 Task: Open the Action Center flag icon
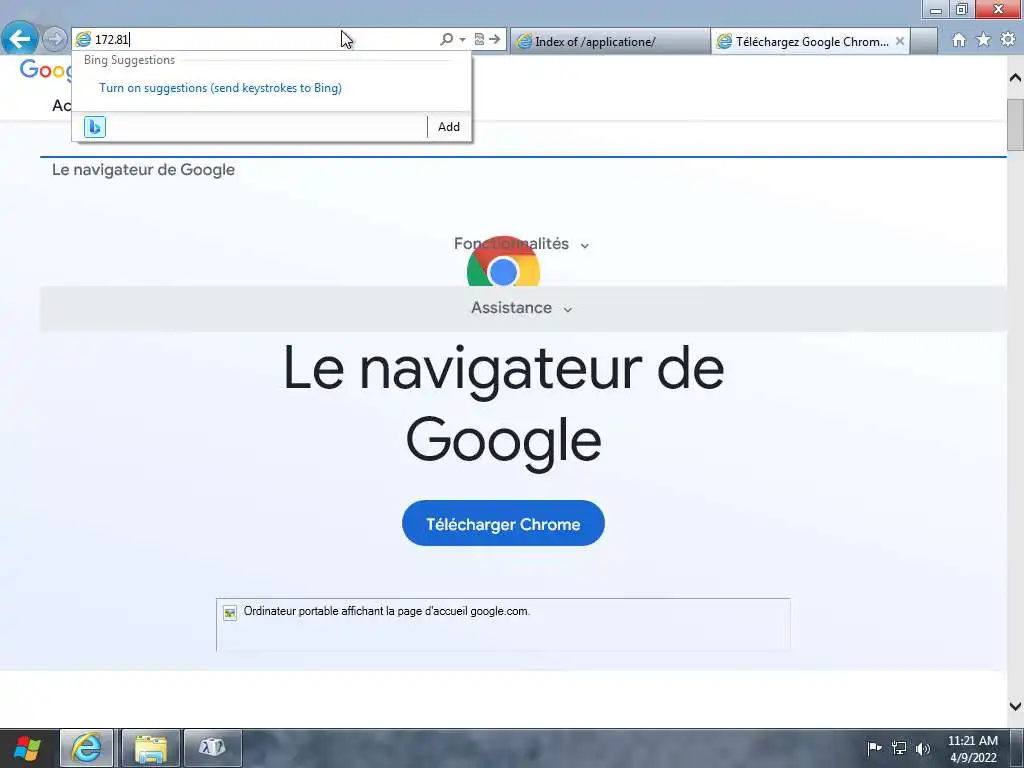(874, 748)
